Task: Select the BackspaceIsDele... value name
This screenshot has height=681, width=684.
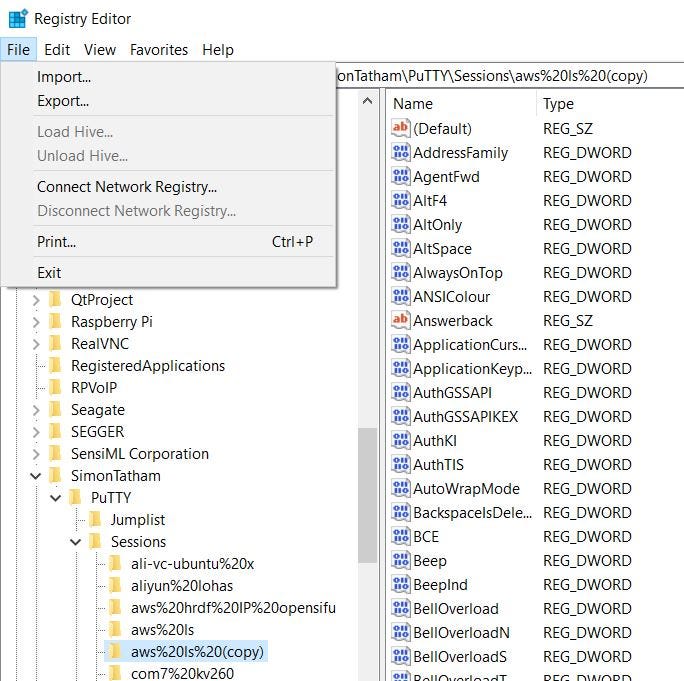Action: pyautogui.click(x=472, y=513)
